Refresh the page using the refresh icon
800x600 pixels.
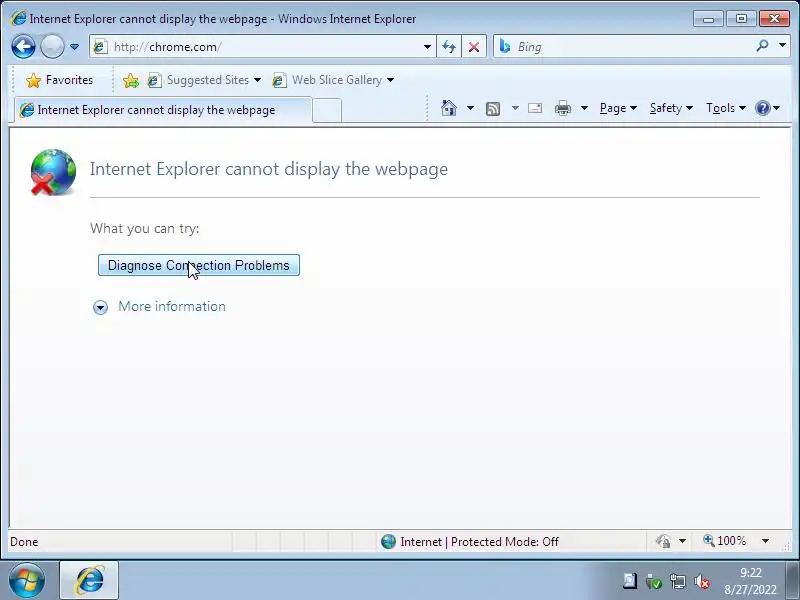449,47
